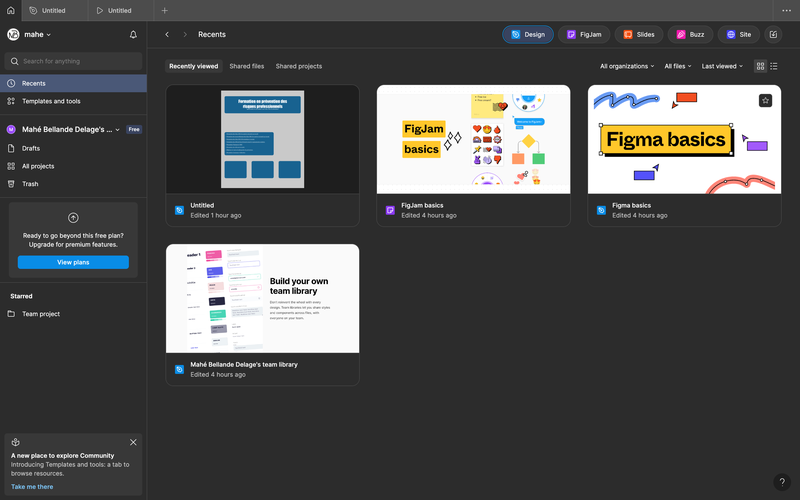Viewport: 800px width, 500px height.
Task: Star the Figma basics file
Action: pos(765,101)
